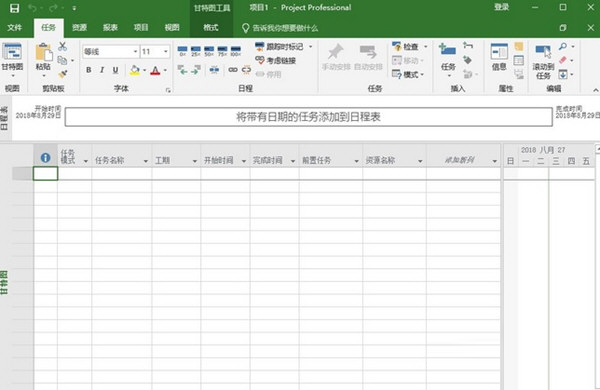Open the font color dropdown arrow
Screen dimensions: 600x390
[165, 70]
